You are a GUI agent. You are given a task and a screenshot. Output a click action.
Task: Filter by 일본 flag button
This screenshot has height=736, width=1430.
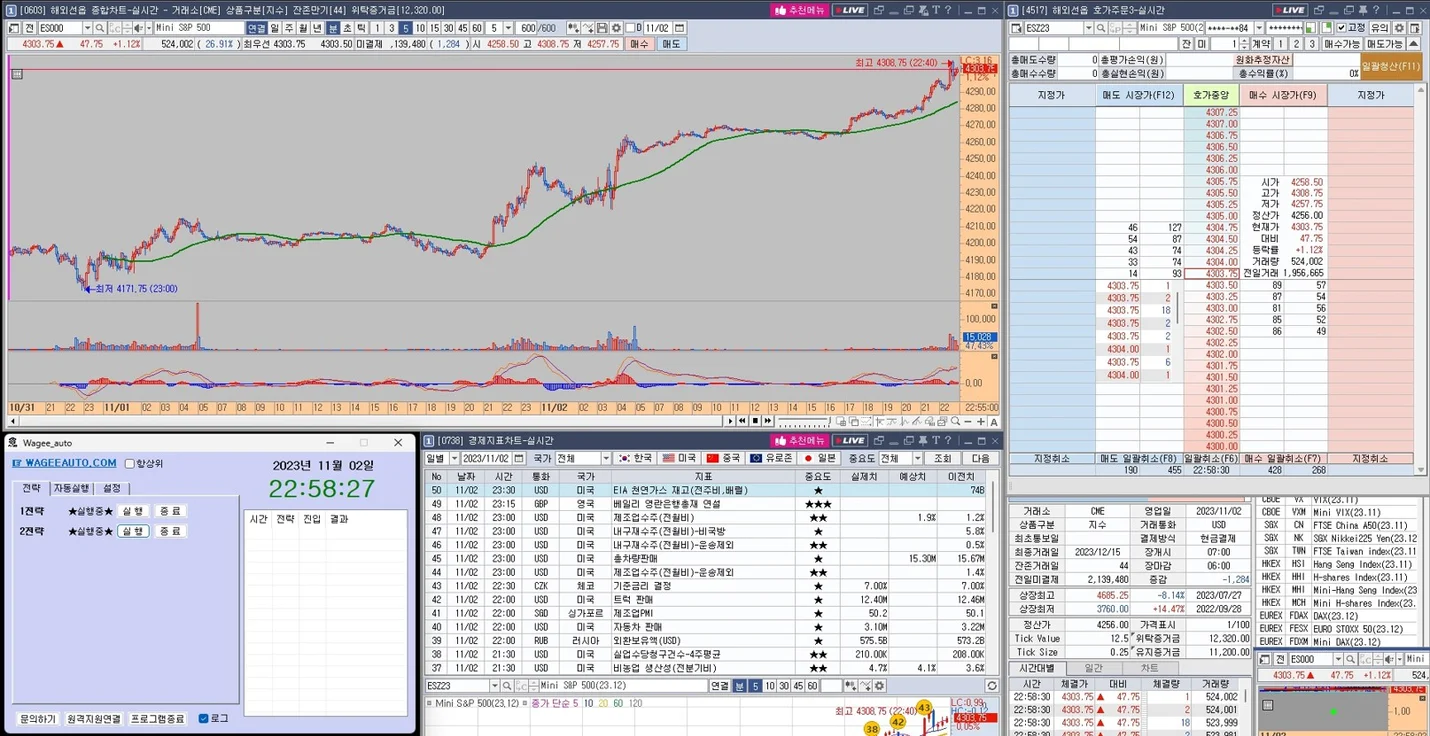[x=819, y=458]
